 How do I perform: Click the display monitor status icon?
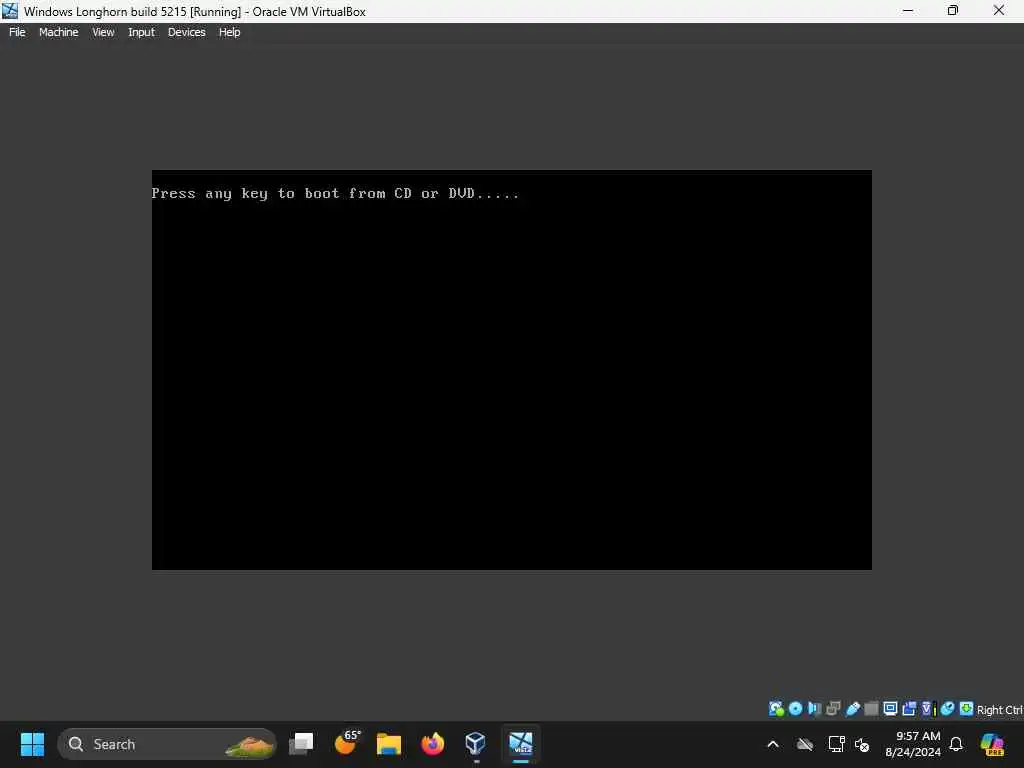point(890,709)
